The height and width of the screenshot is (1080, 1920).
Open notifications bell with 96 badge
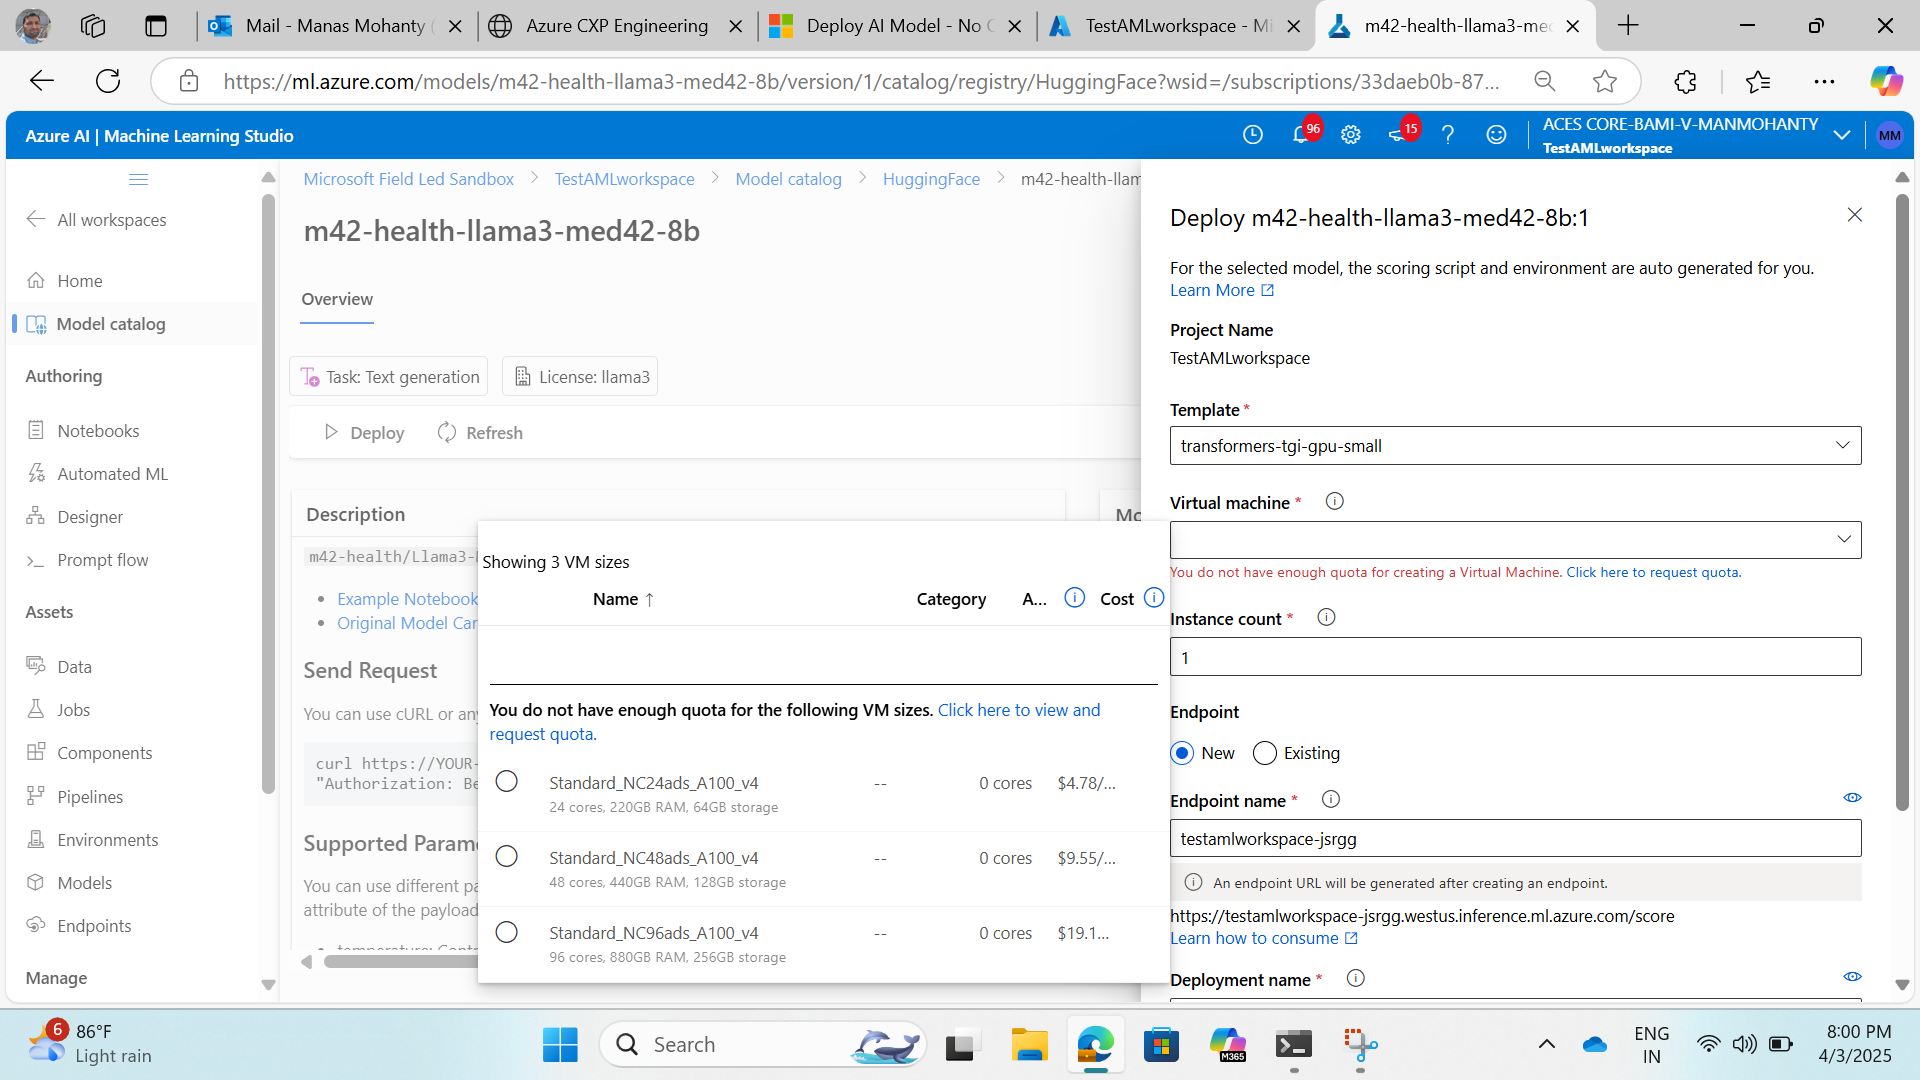[x=1302, y=135]
